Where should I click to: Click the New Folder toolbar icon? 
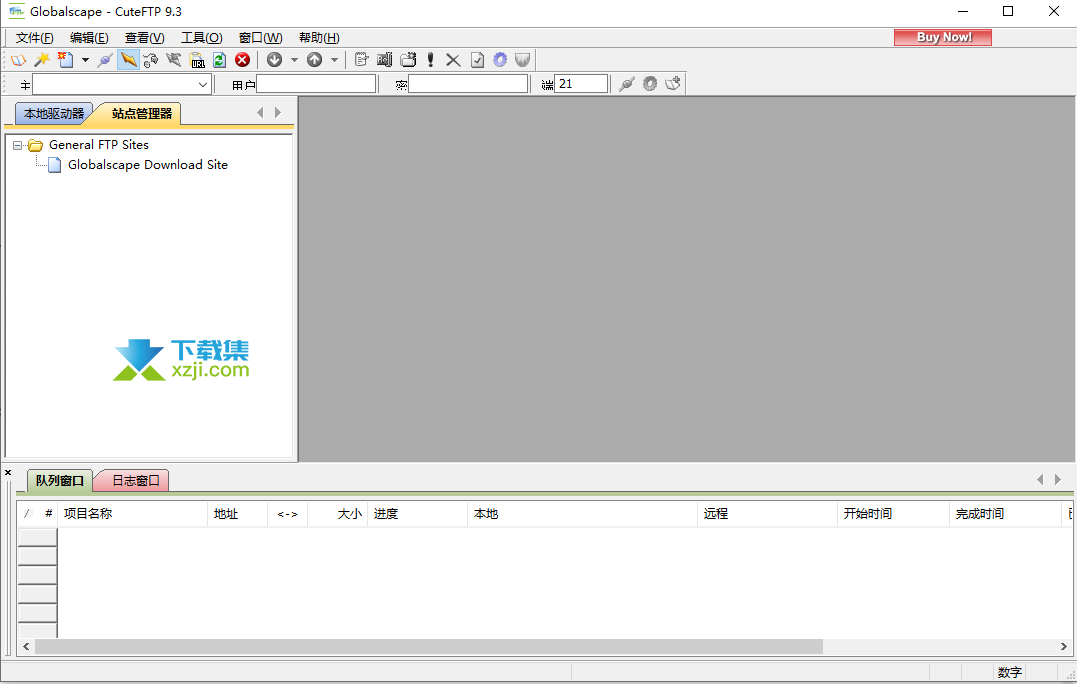(408, 60)
